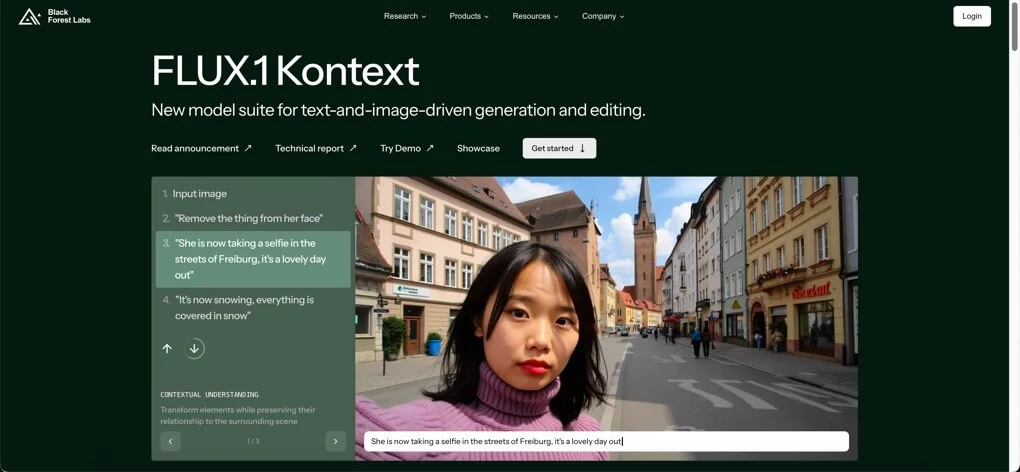Click the "New model suite" subtitle text
This screenshot has width=1020, height=472.
click(398, 110)
